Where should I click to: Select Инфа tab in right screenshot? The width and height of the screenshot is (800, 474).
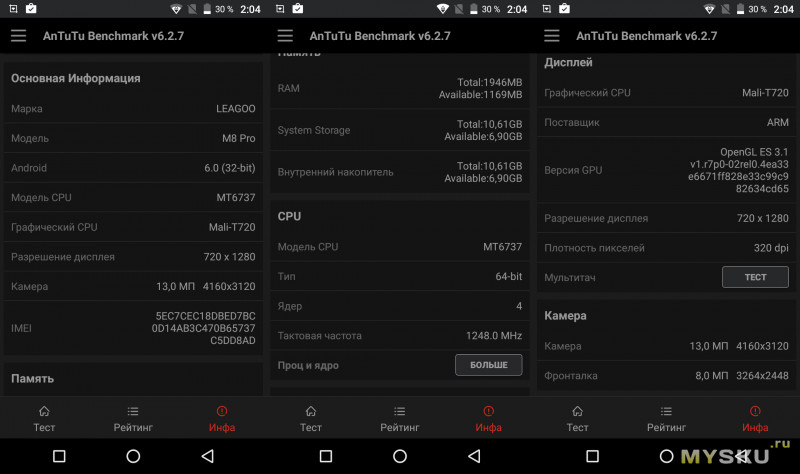coord(755,419)
